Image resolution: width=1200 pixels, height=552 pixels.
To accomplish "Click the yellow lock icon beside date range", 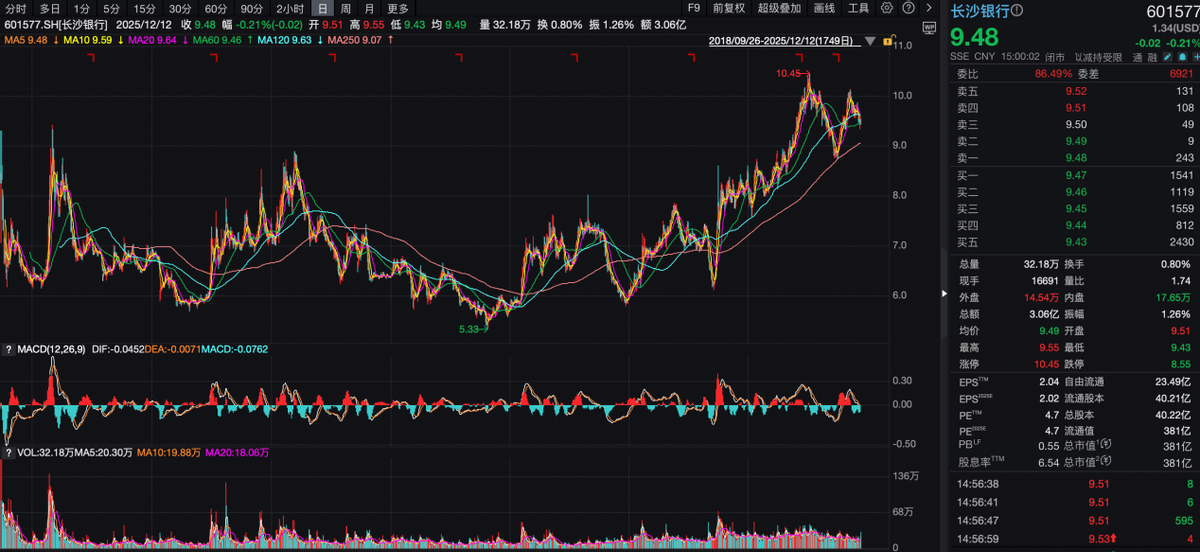I will [x=885, y=41].
